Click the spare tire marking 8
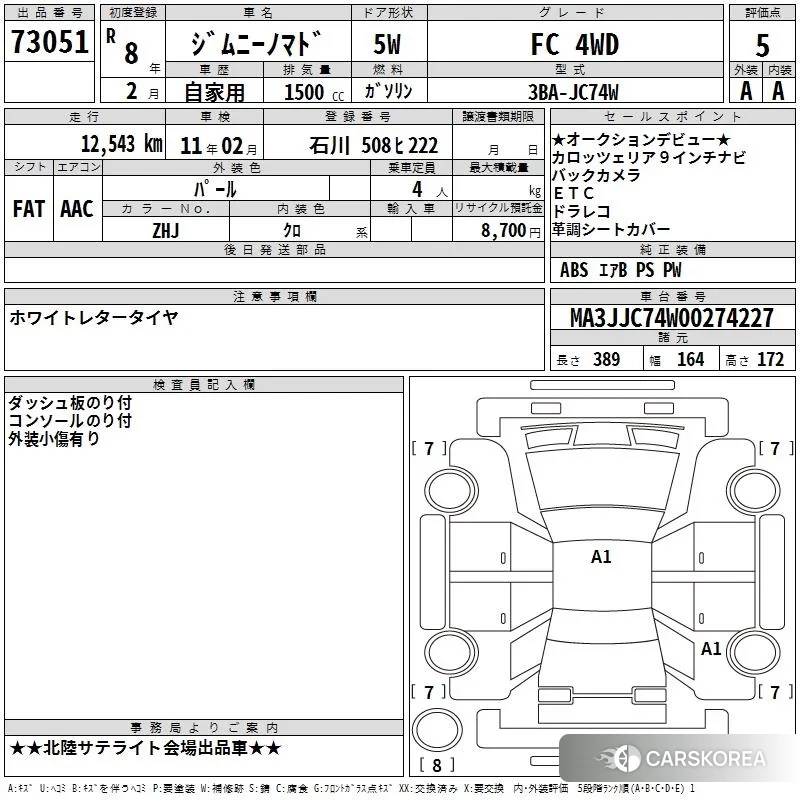The image size is (800, 800). coord(437,765)
